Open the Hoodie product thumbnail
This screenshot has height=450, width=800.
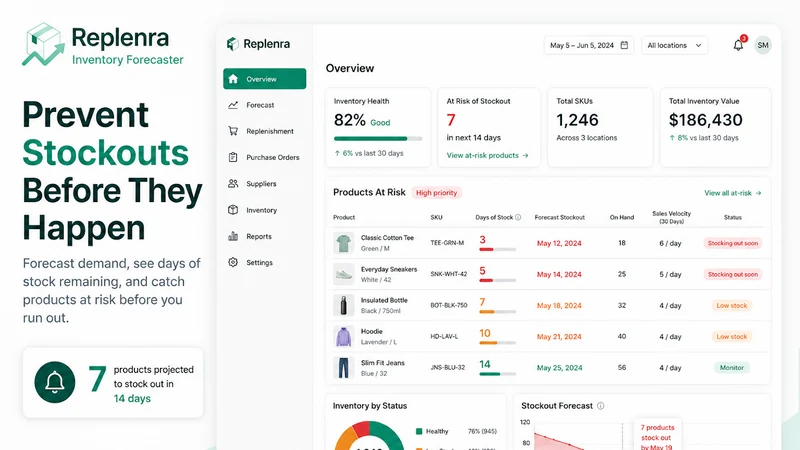coord(344,336)
